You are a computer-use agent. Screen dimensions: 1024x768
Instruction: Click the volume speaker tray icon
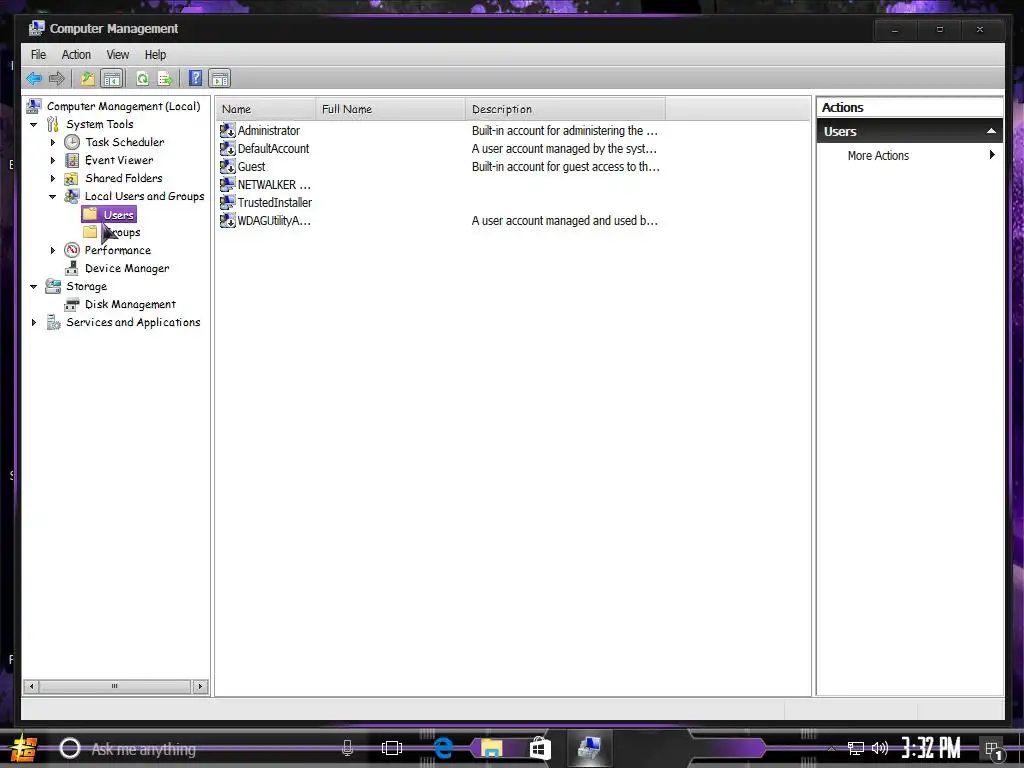click(x=880, y=748)
